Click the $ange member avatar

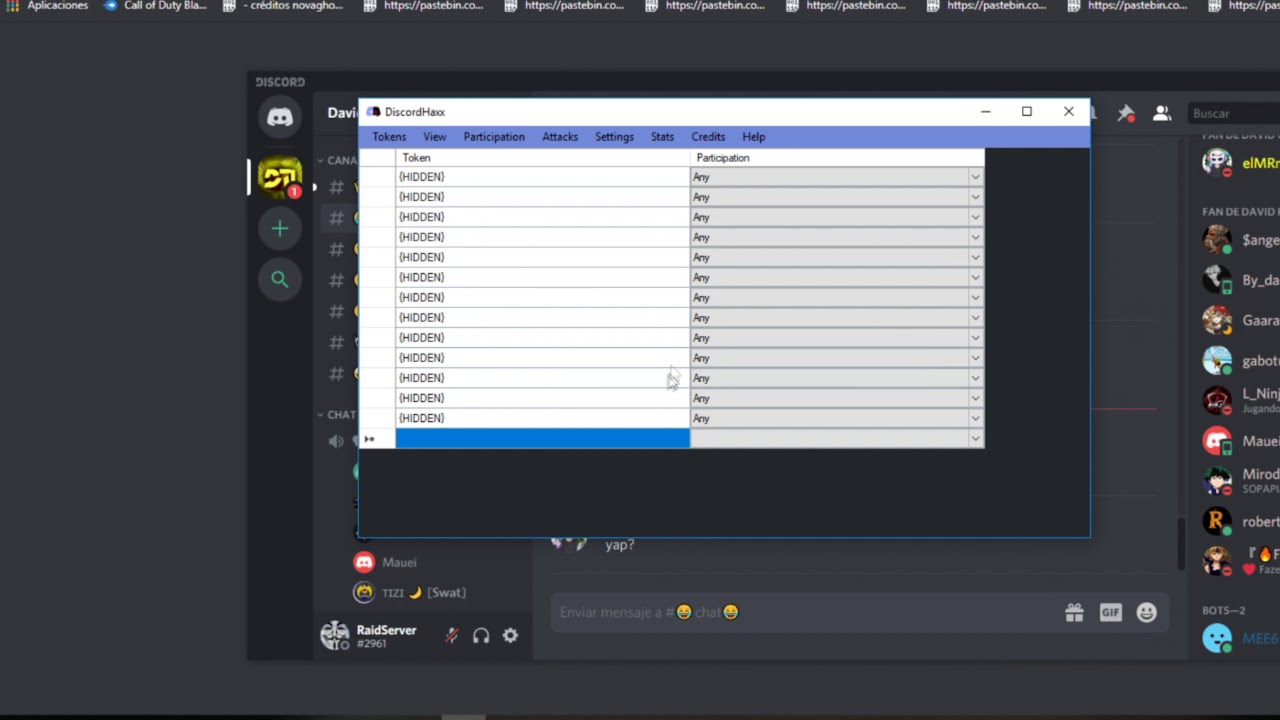[1217, 240]
